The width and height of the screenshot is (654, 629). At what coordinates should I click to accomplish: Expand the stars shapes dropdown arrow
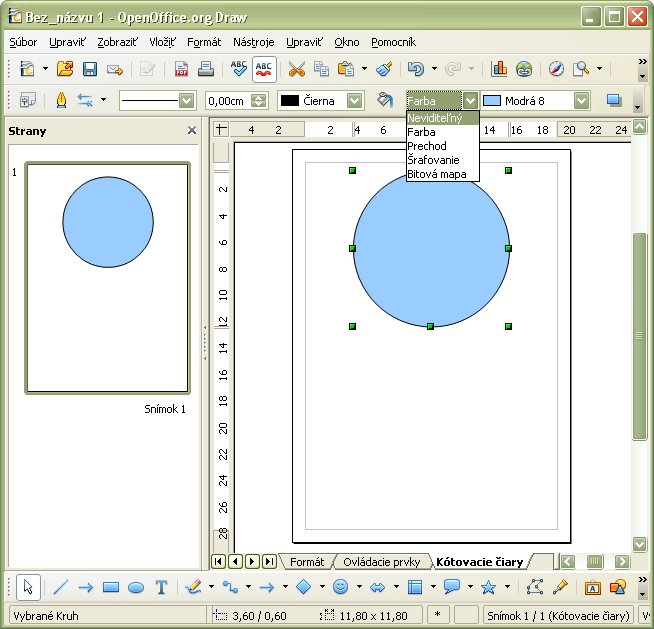tap(507, 587)
